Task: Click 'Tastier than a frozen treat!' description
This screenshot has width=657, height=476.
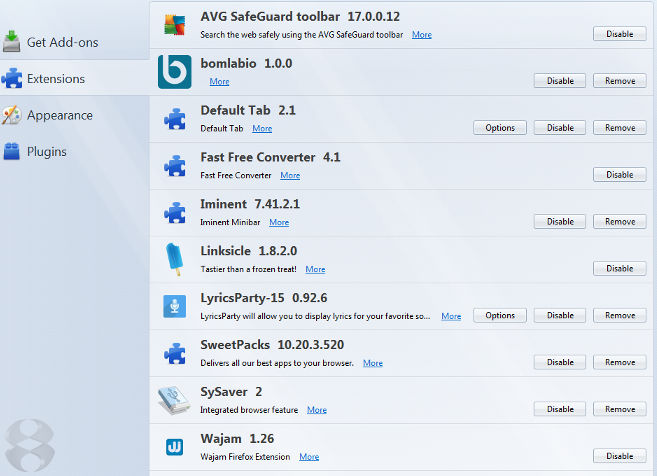Action: [x=248, y=269]
